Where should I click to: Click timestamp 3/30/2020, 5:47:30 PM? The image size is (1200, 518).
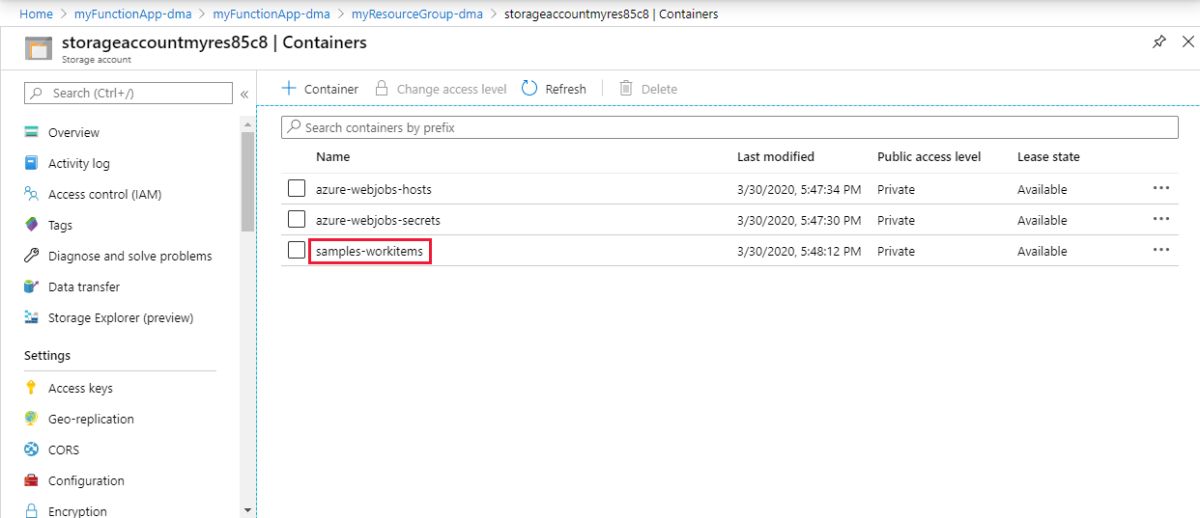coord(799,220)
